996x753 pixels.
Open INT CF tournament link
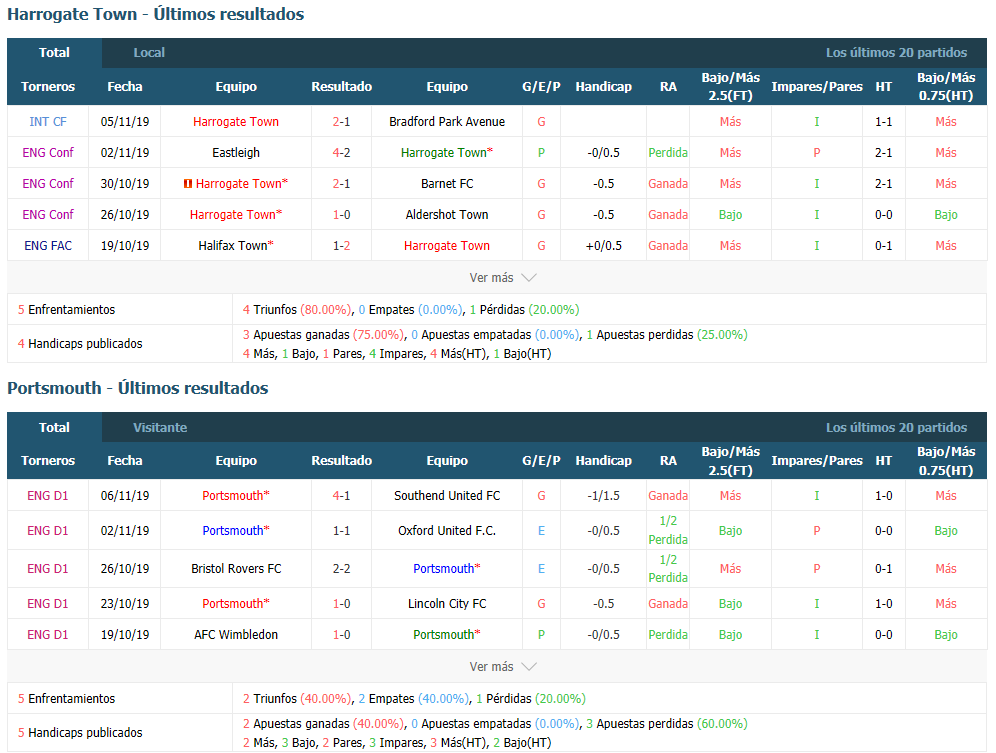(48, 121)
